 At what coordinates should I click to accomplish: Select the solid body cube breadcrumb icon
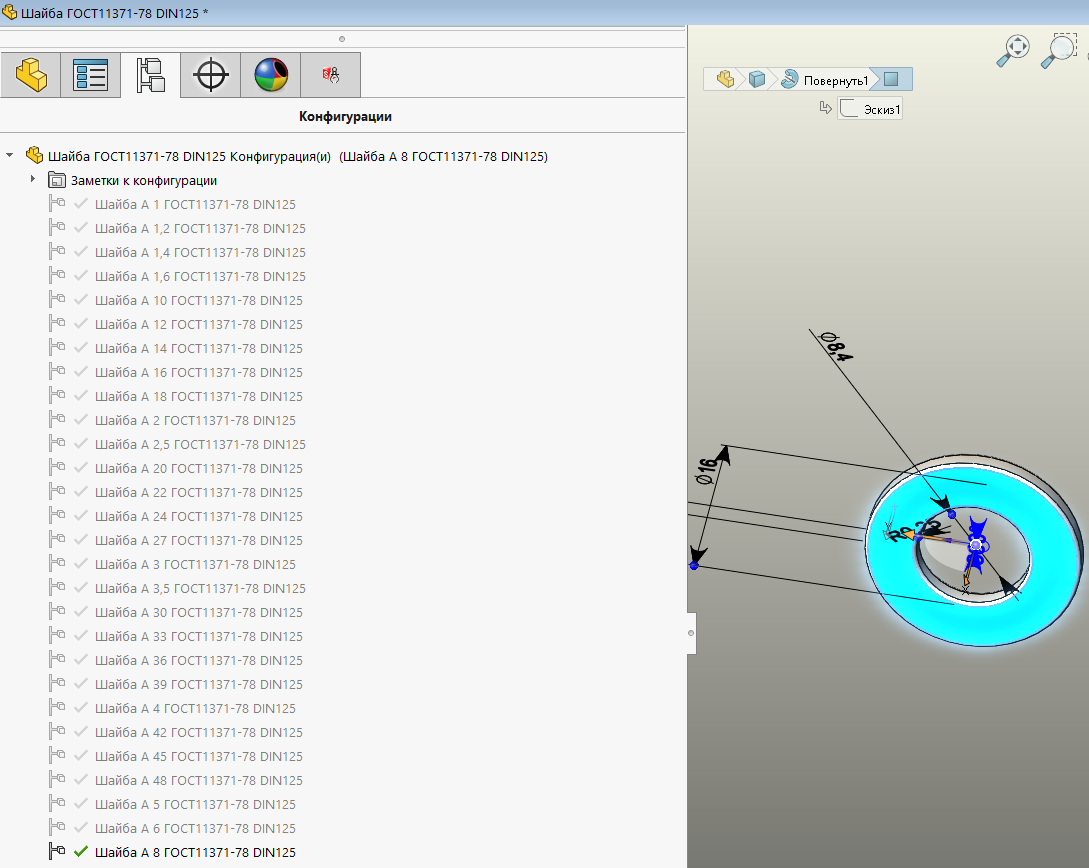point(757,79)
